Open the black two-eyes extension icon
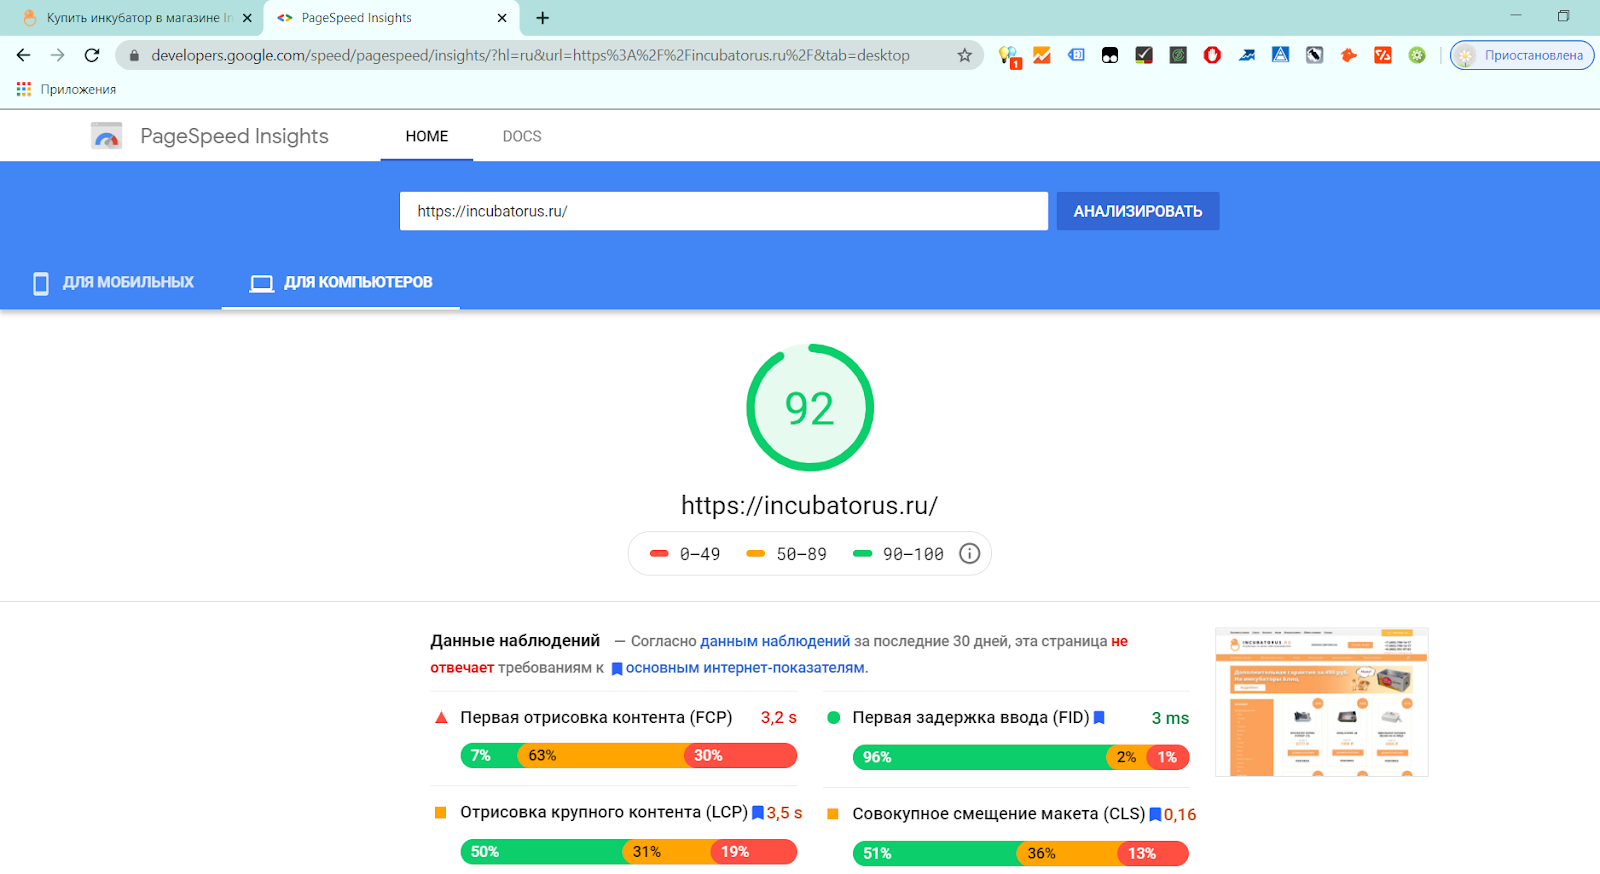1600x874 pixels. click(1110, 55)
